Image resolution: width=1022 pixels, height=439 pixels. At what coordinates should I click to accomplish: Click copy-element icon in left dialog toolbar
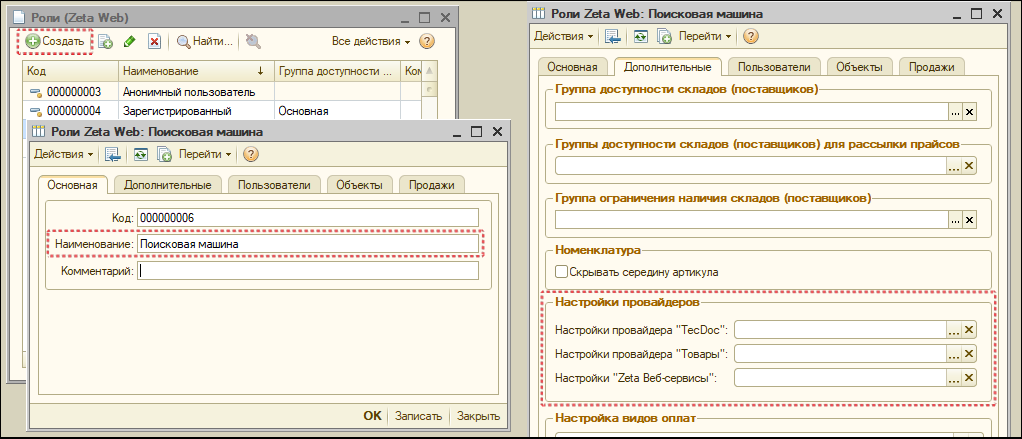(x=164, y=154)
